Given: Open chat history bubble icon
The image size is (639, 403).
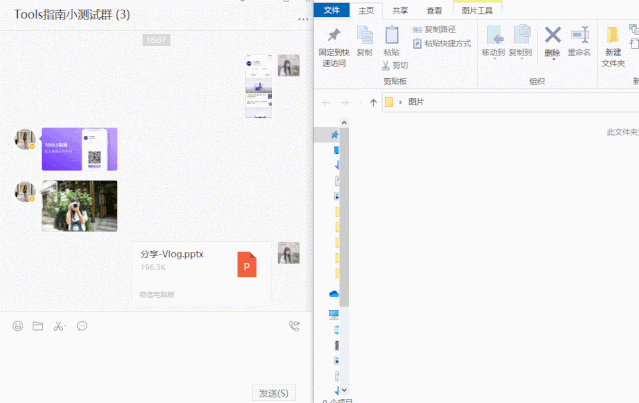Looking at the screenshot, I should 82,326.
